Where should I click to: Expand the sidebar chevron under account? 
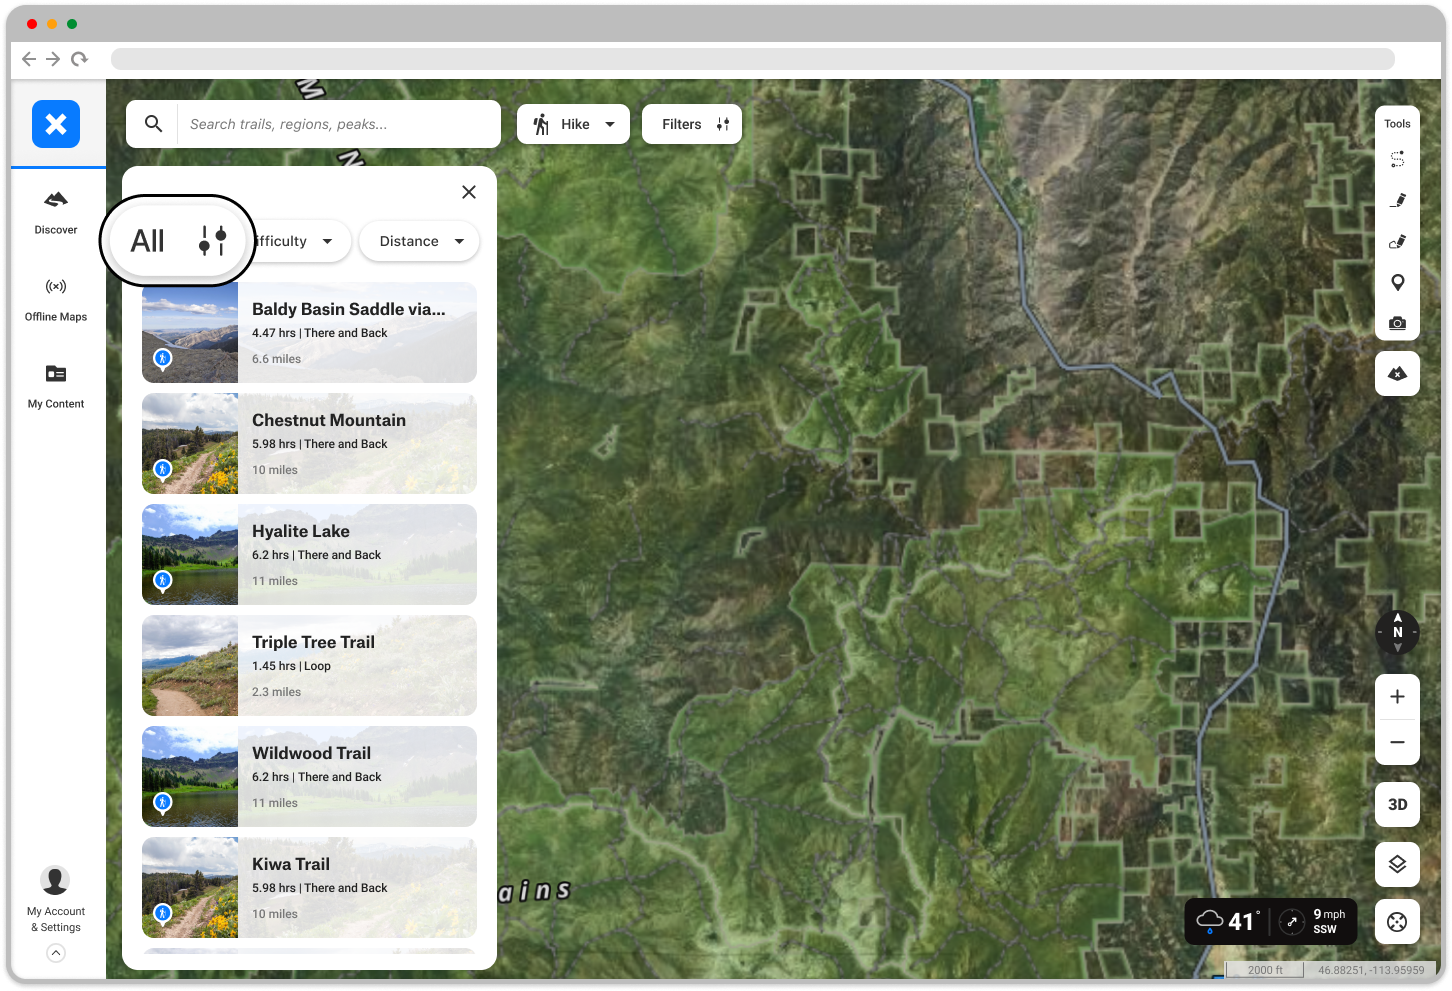56,953
